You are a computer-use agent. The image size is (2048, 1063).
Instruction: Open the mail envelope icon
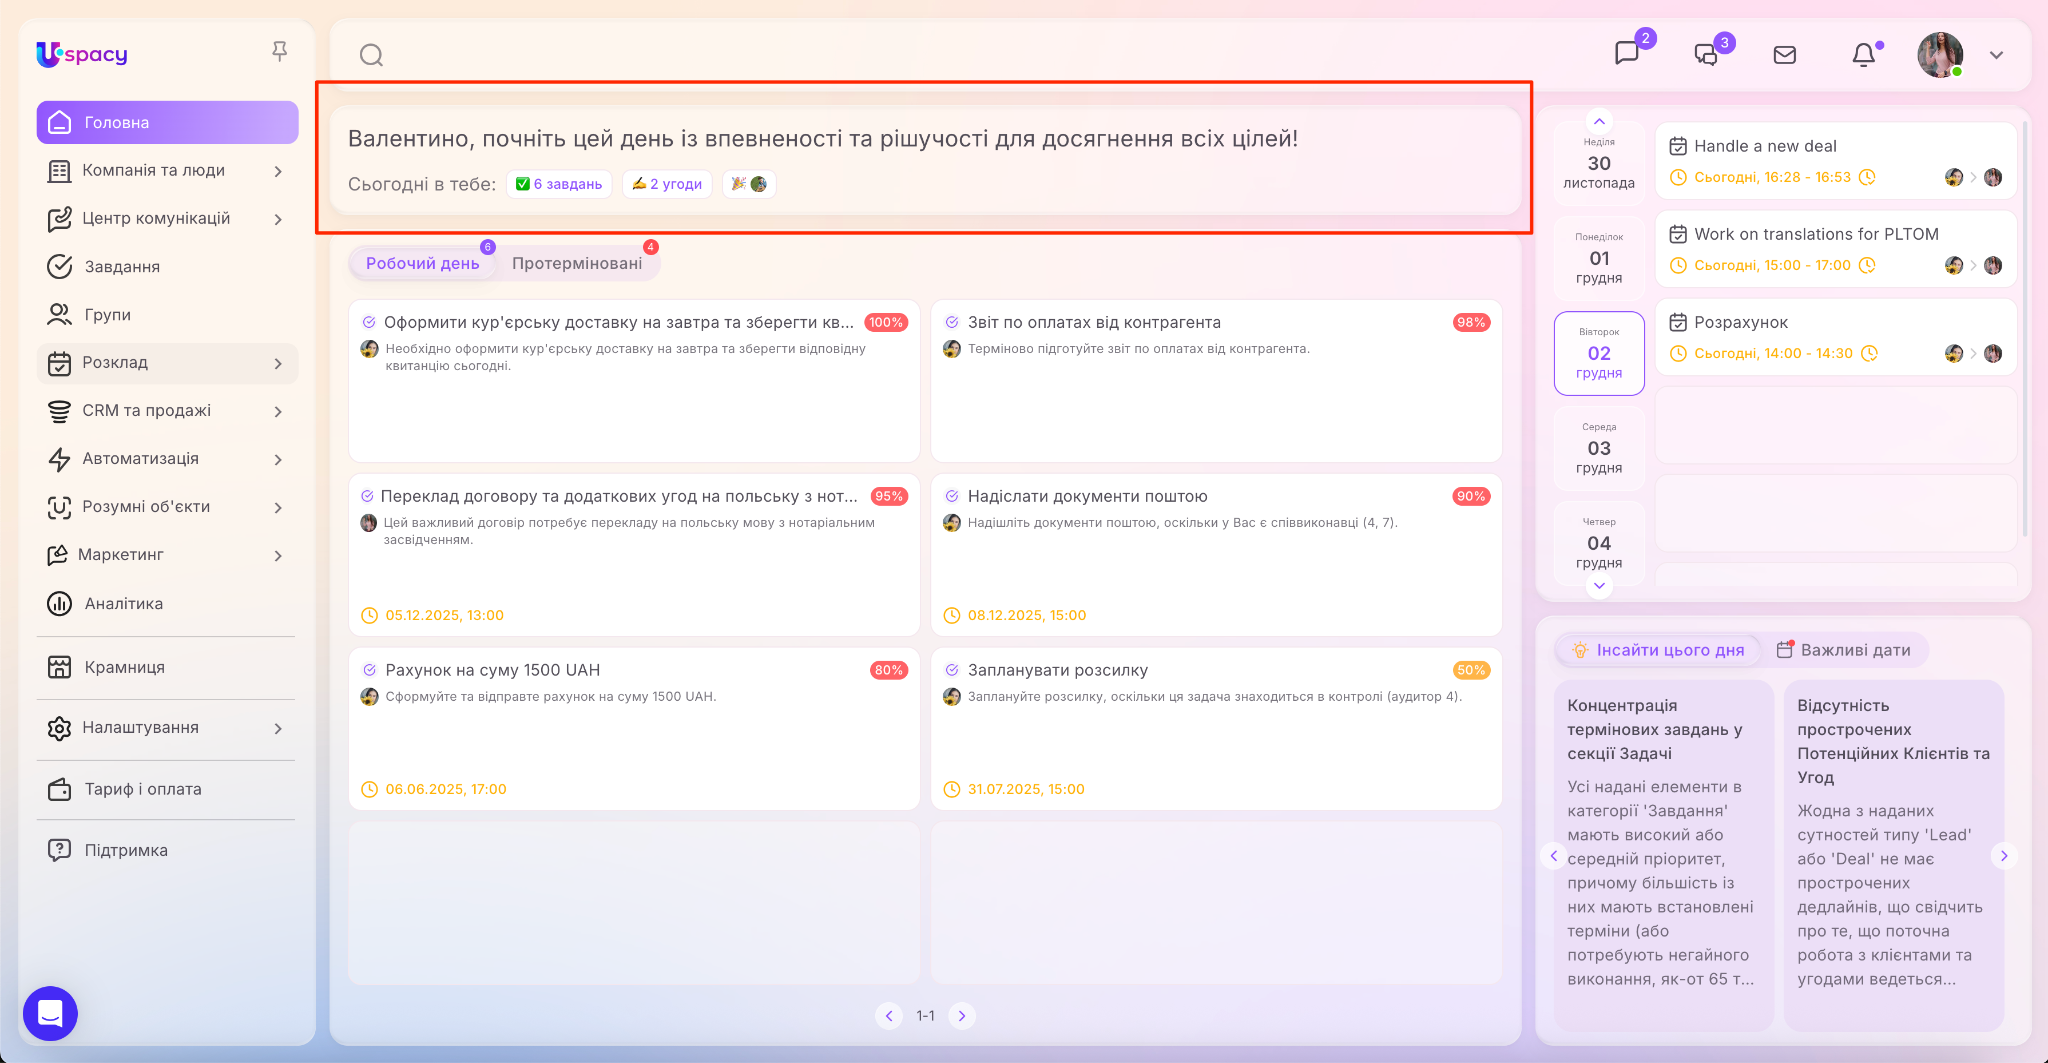(x=1784, y=55)
